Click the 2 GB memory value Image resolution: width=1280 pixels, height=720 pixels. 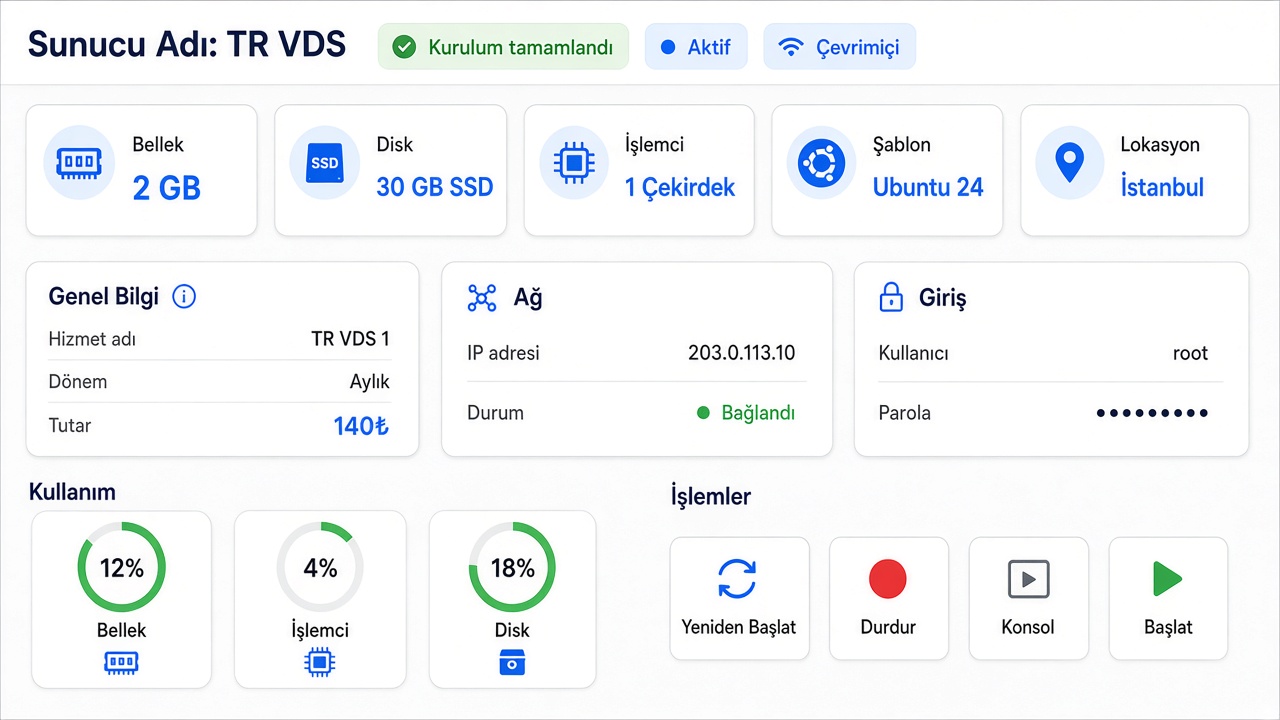coord(167,188)
